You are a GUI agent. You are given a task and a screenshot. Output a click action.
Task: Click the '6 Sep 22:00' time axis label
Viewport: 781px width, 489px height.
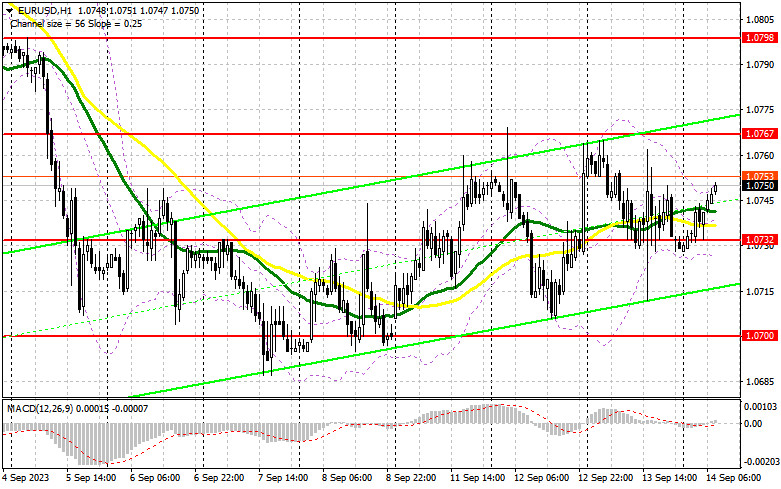(x=219, y=478)
